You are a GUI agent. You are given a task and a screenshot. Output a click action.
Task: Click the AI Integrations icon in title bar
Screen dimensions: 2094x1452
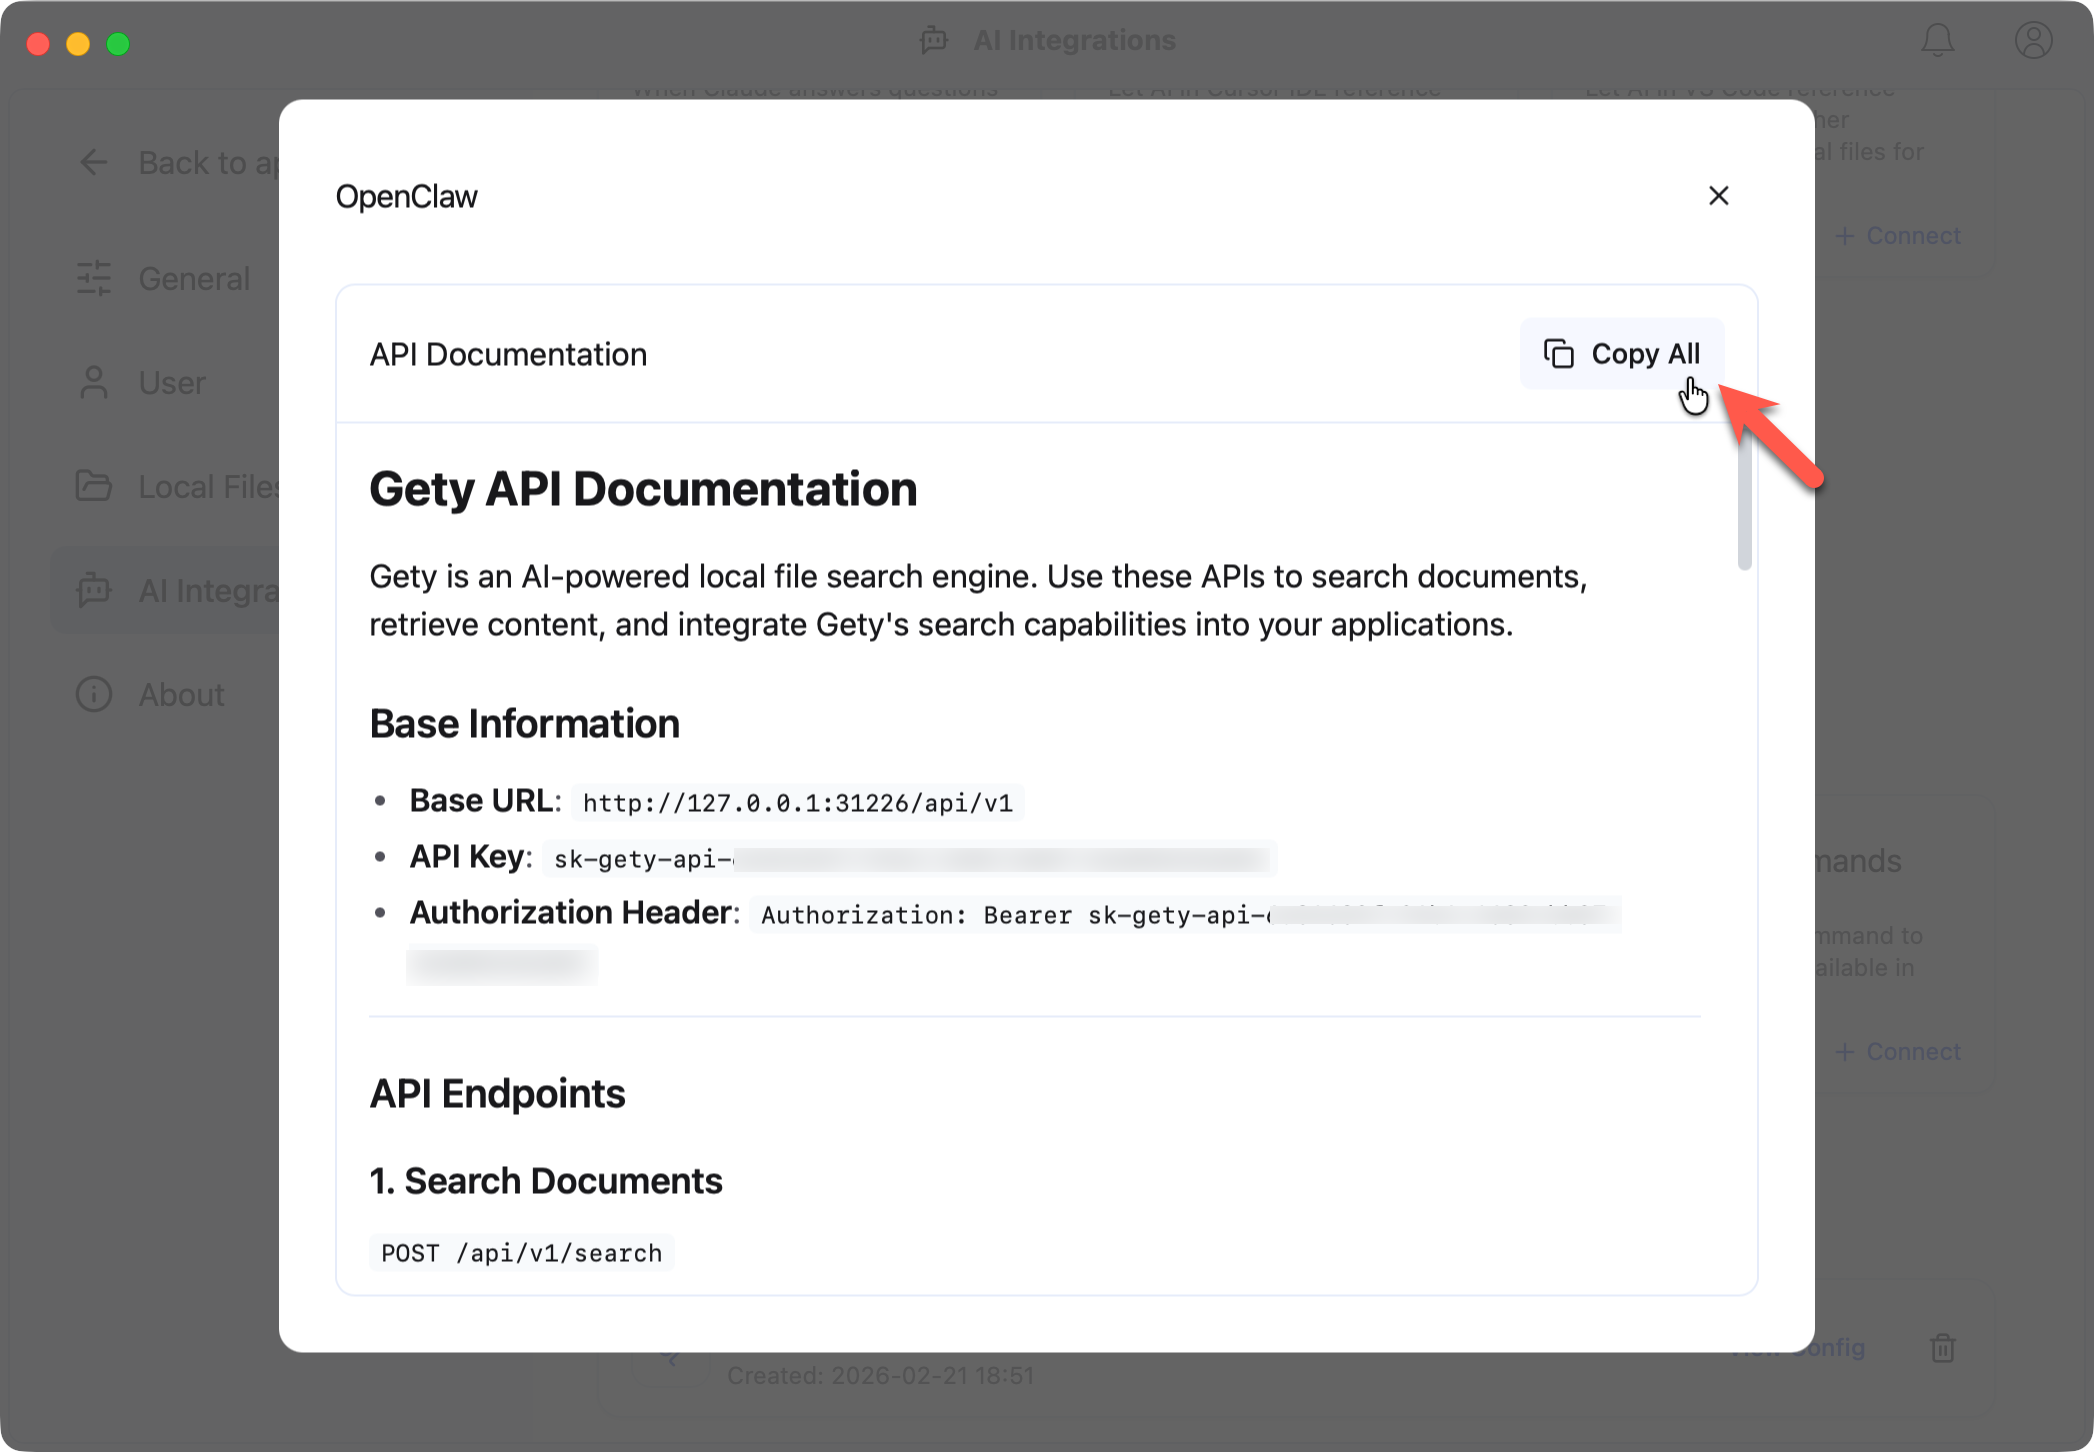point(932,40)
